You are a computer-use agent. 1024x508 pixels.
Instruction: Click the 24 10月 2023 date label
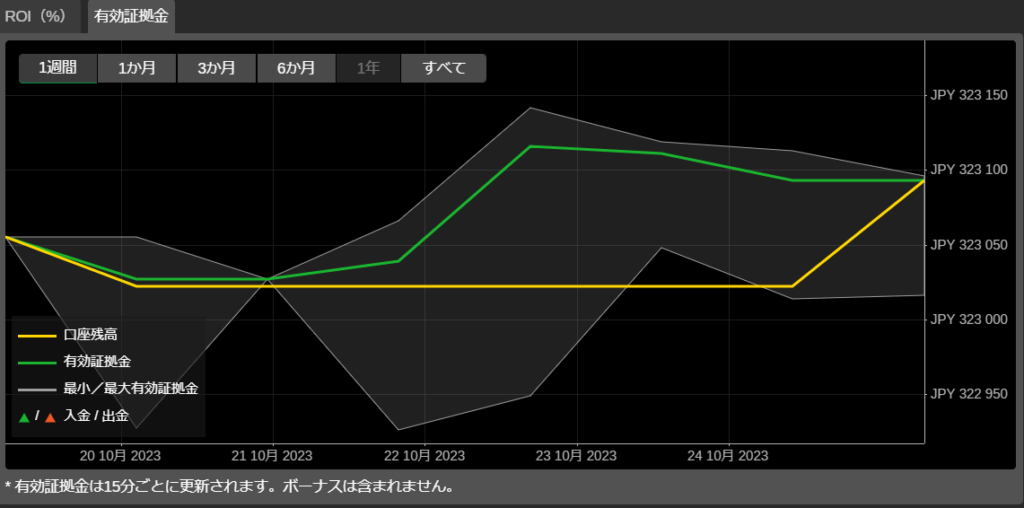point(728,456)
